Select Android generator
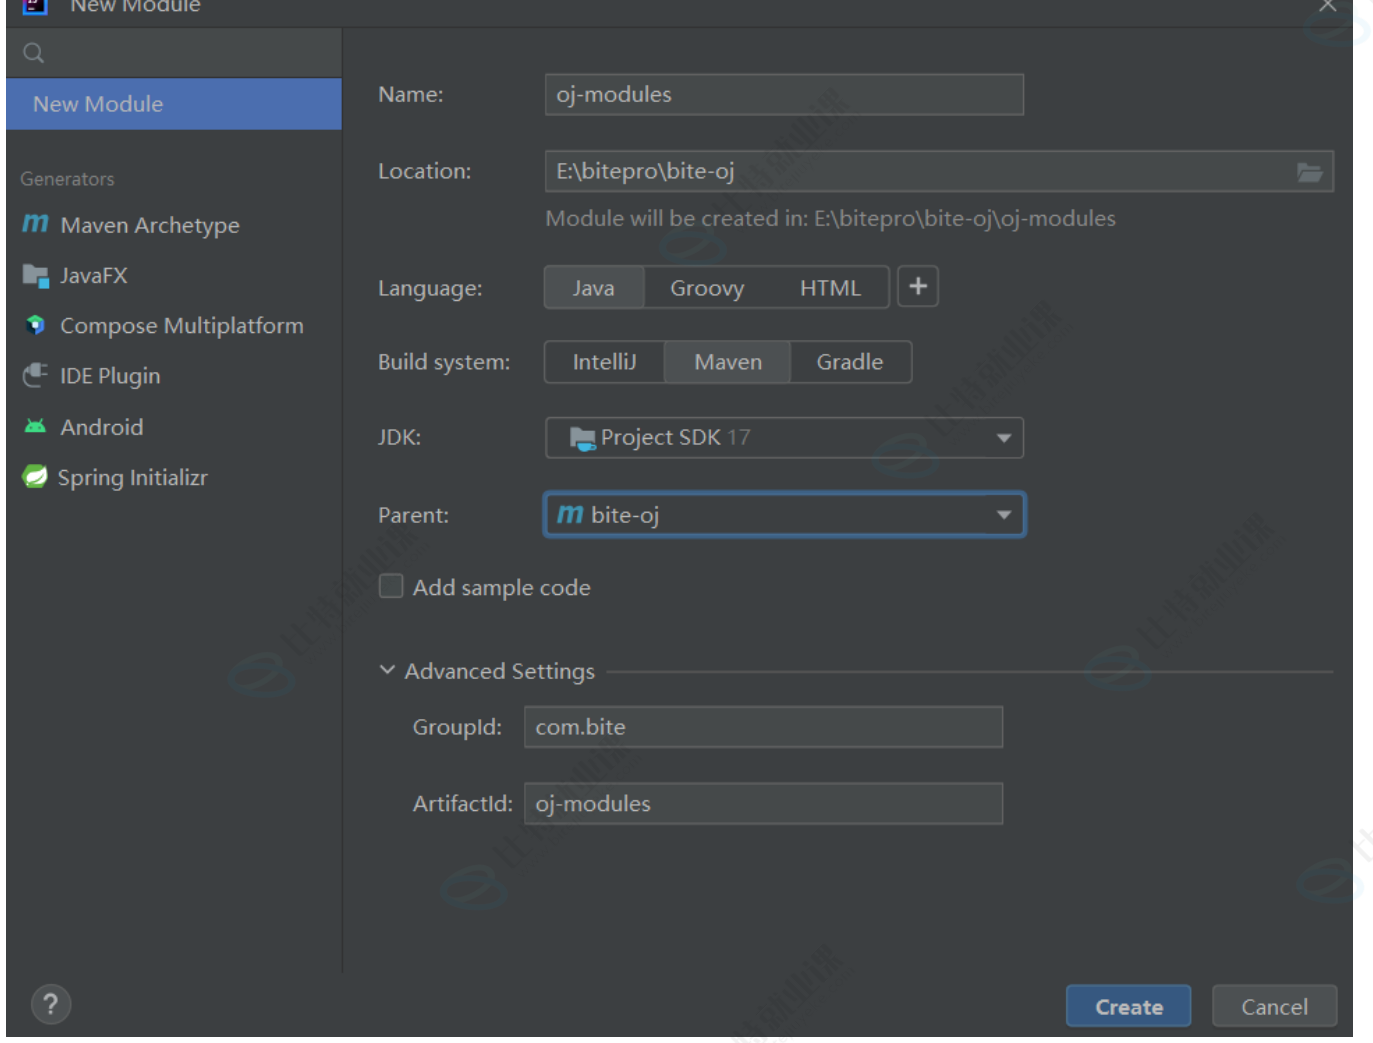Image resolution: width=1373 pixels, height=1043 pixels. click(174, 427)
